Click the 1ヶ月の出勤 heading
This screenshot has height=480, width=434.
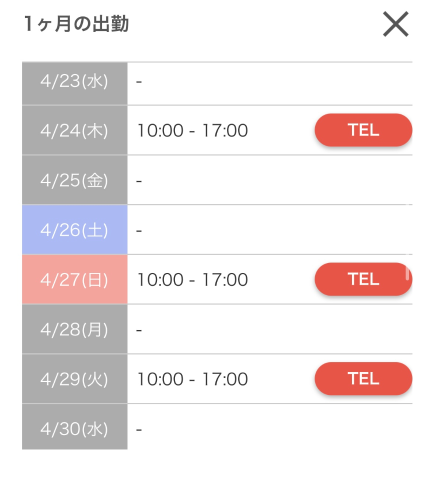[76, 24]
